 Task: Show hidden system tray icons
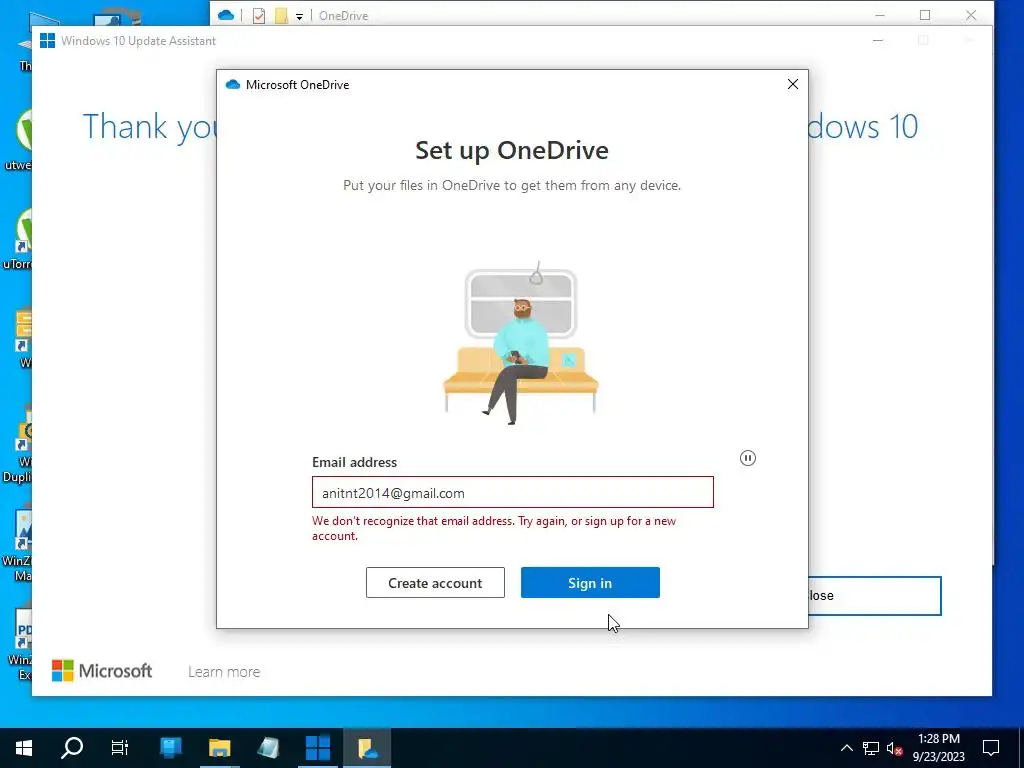[846, 748]
